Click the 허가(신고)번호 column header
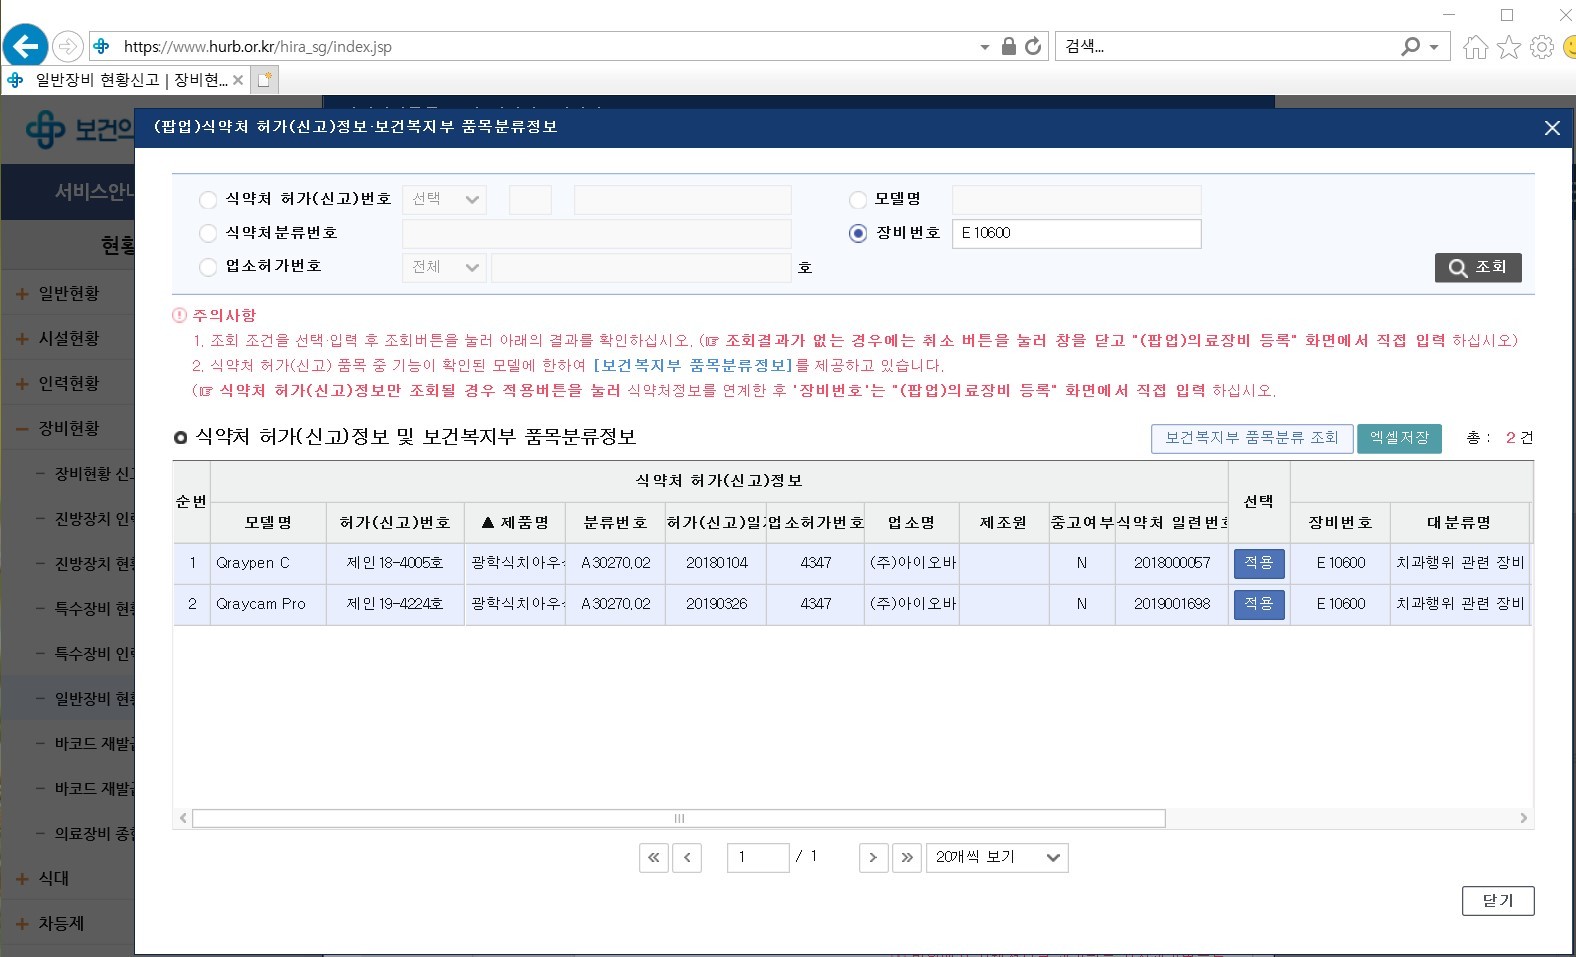Viewport: 1576px width, 957px height. [395, 522]
